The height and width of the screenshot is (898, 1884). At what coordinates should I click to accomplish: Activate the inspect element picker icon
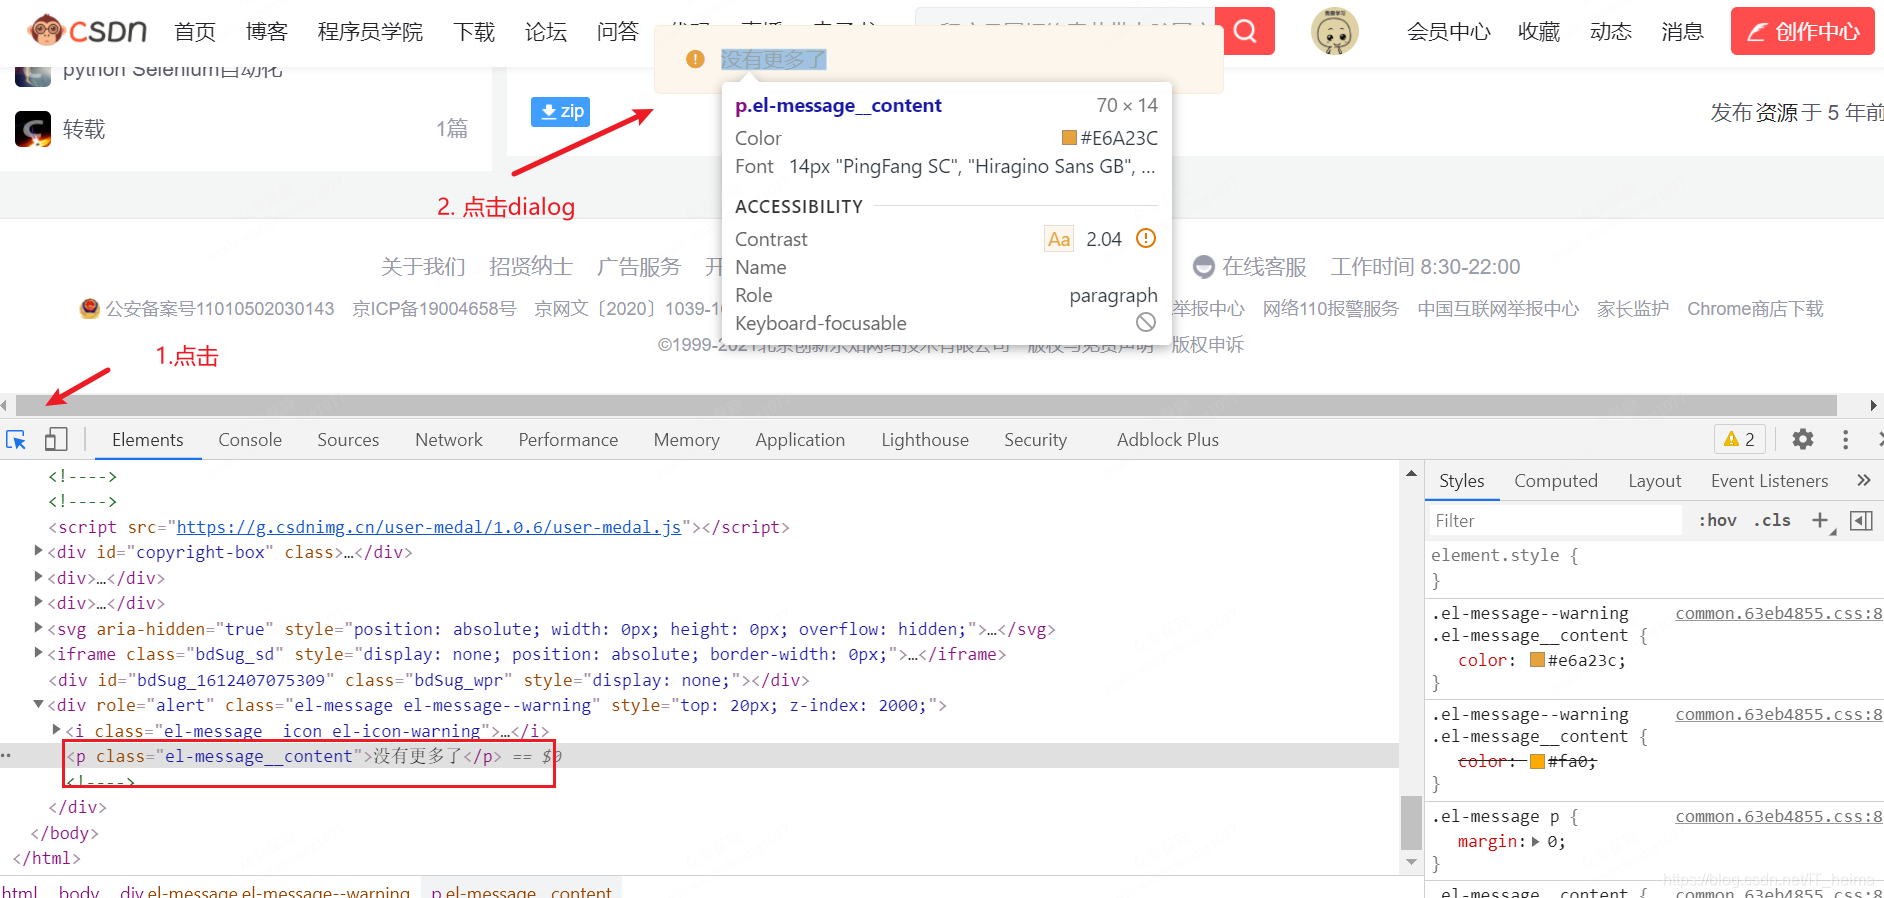tap(16, 440)
